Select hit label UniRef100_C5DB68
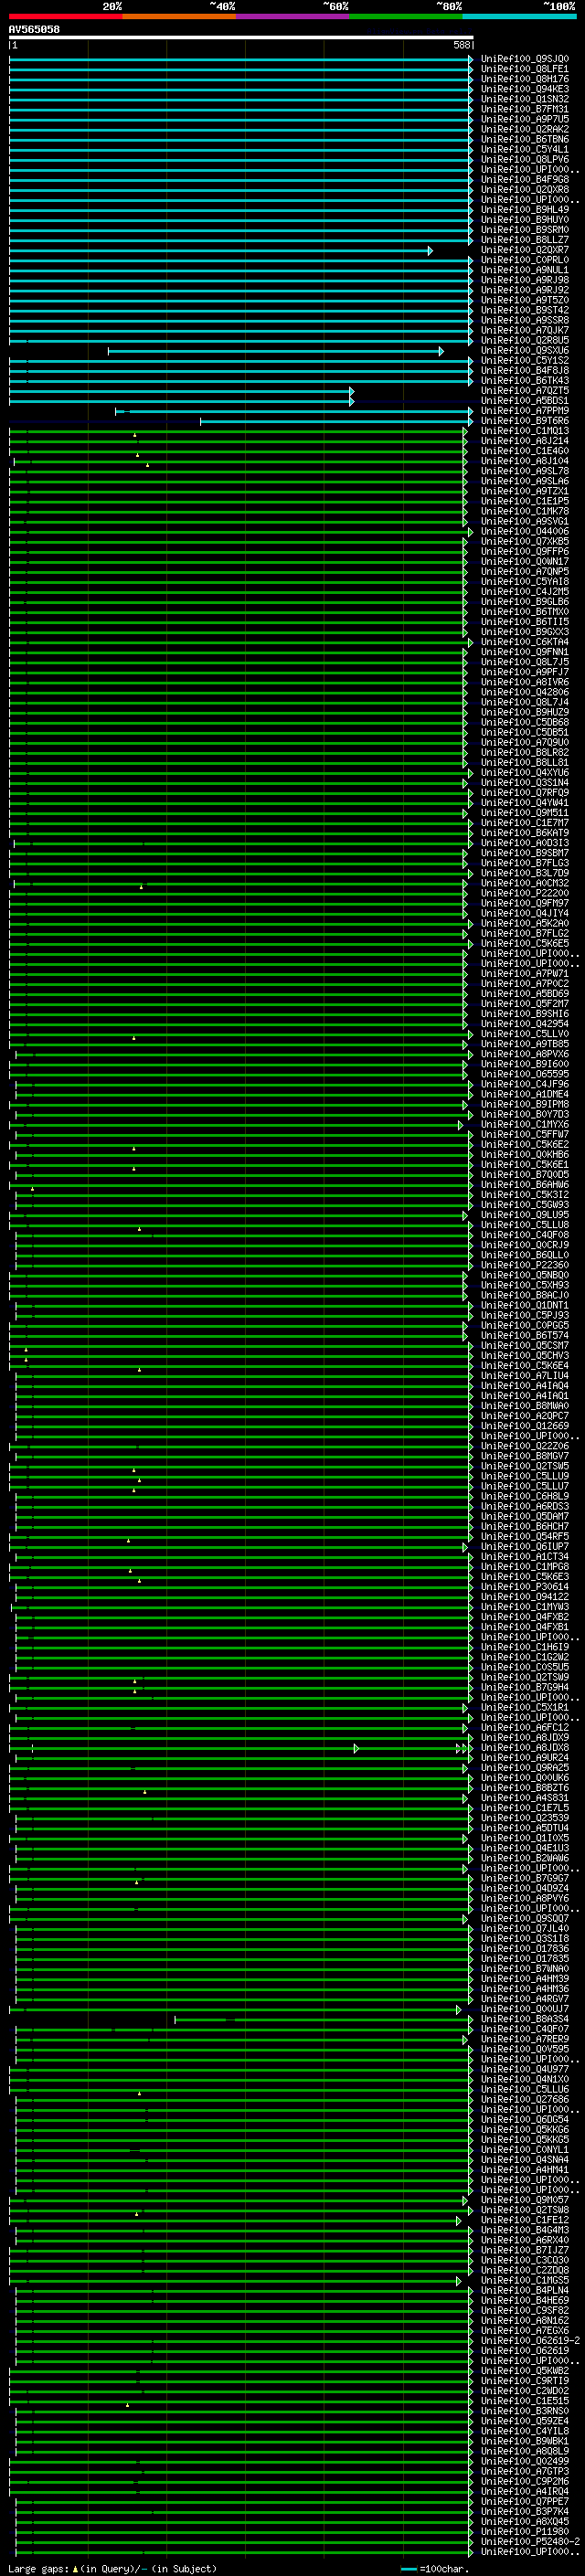Viewport: 585px width, 2576px height. [524, 722]
